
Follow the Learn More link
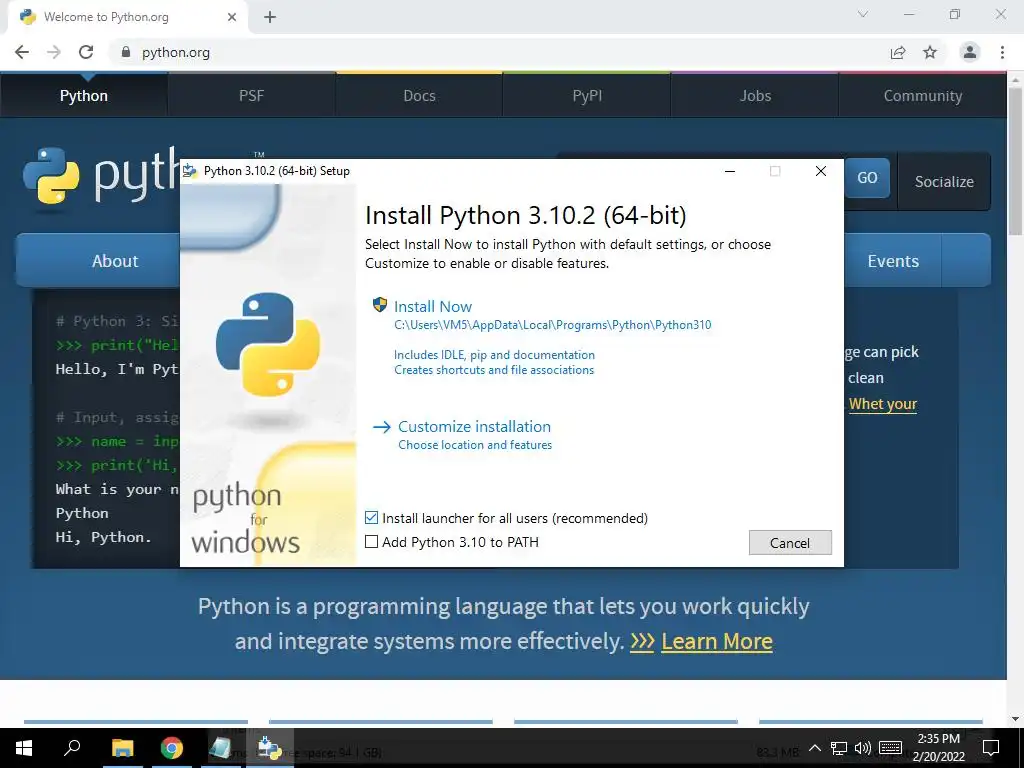[x=716, y=641]
